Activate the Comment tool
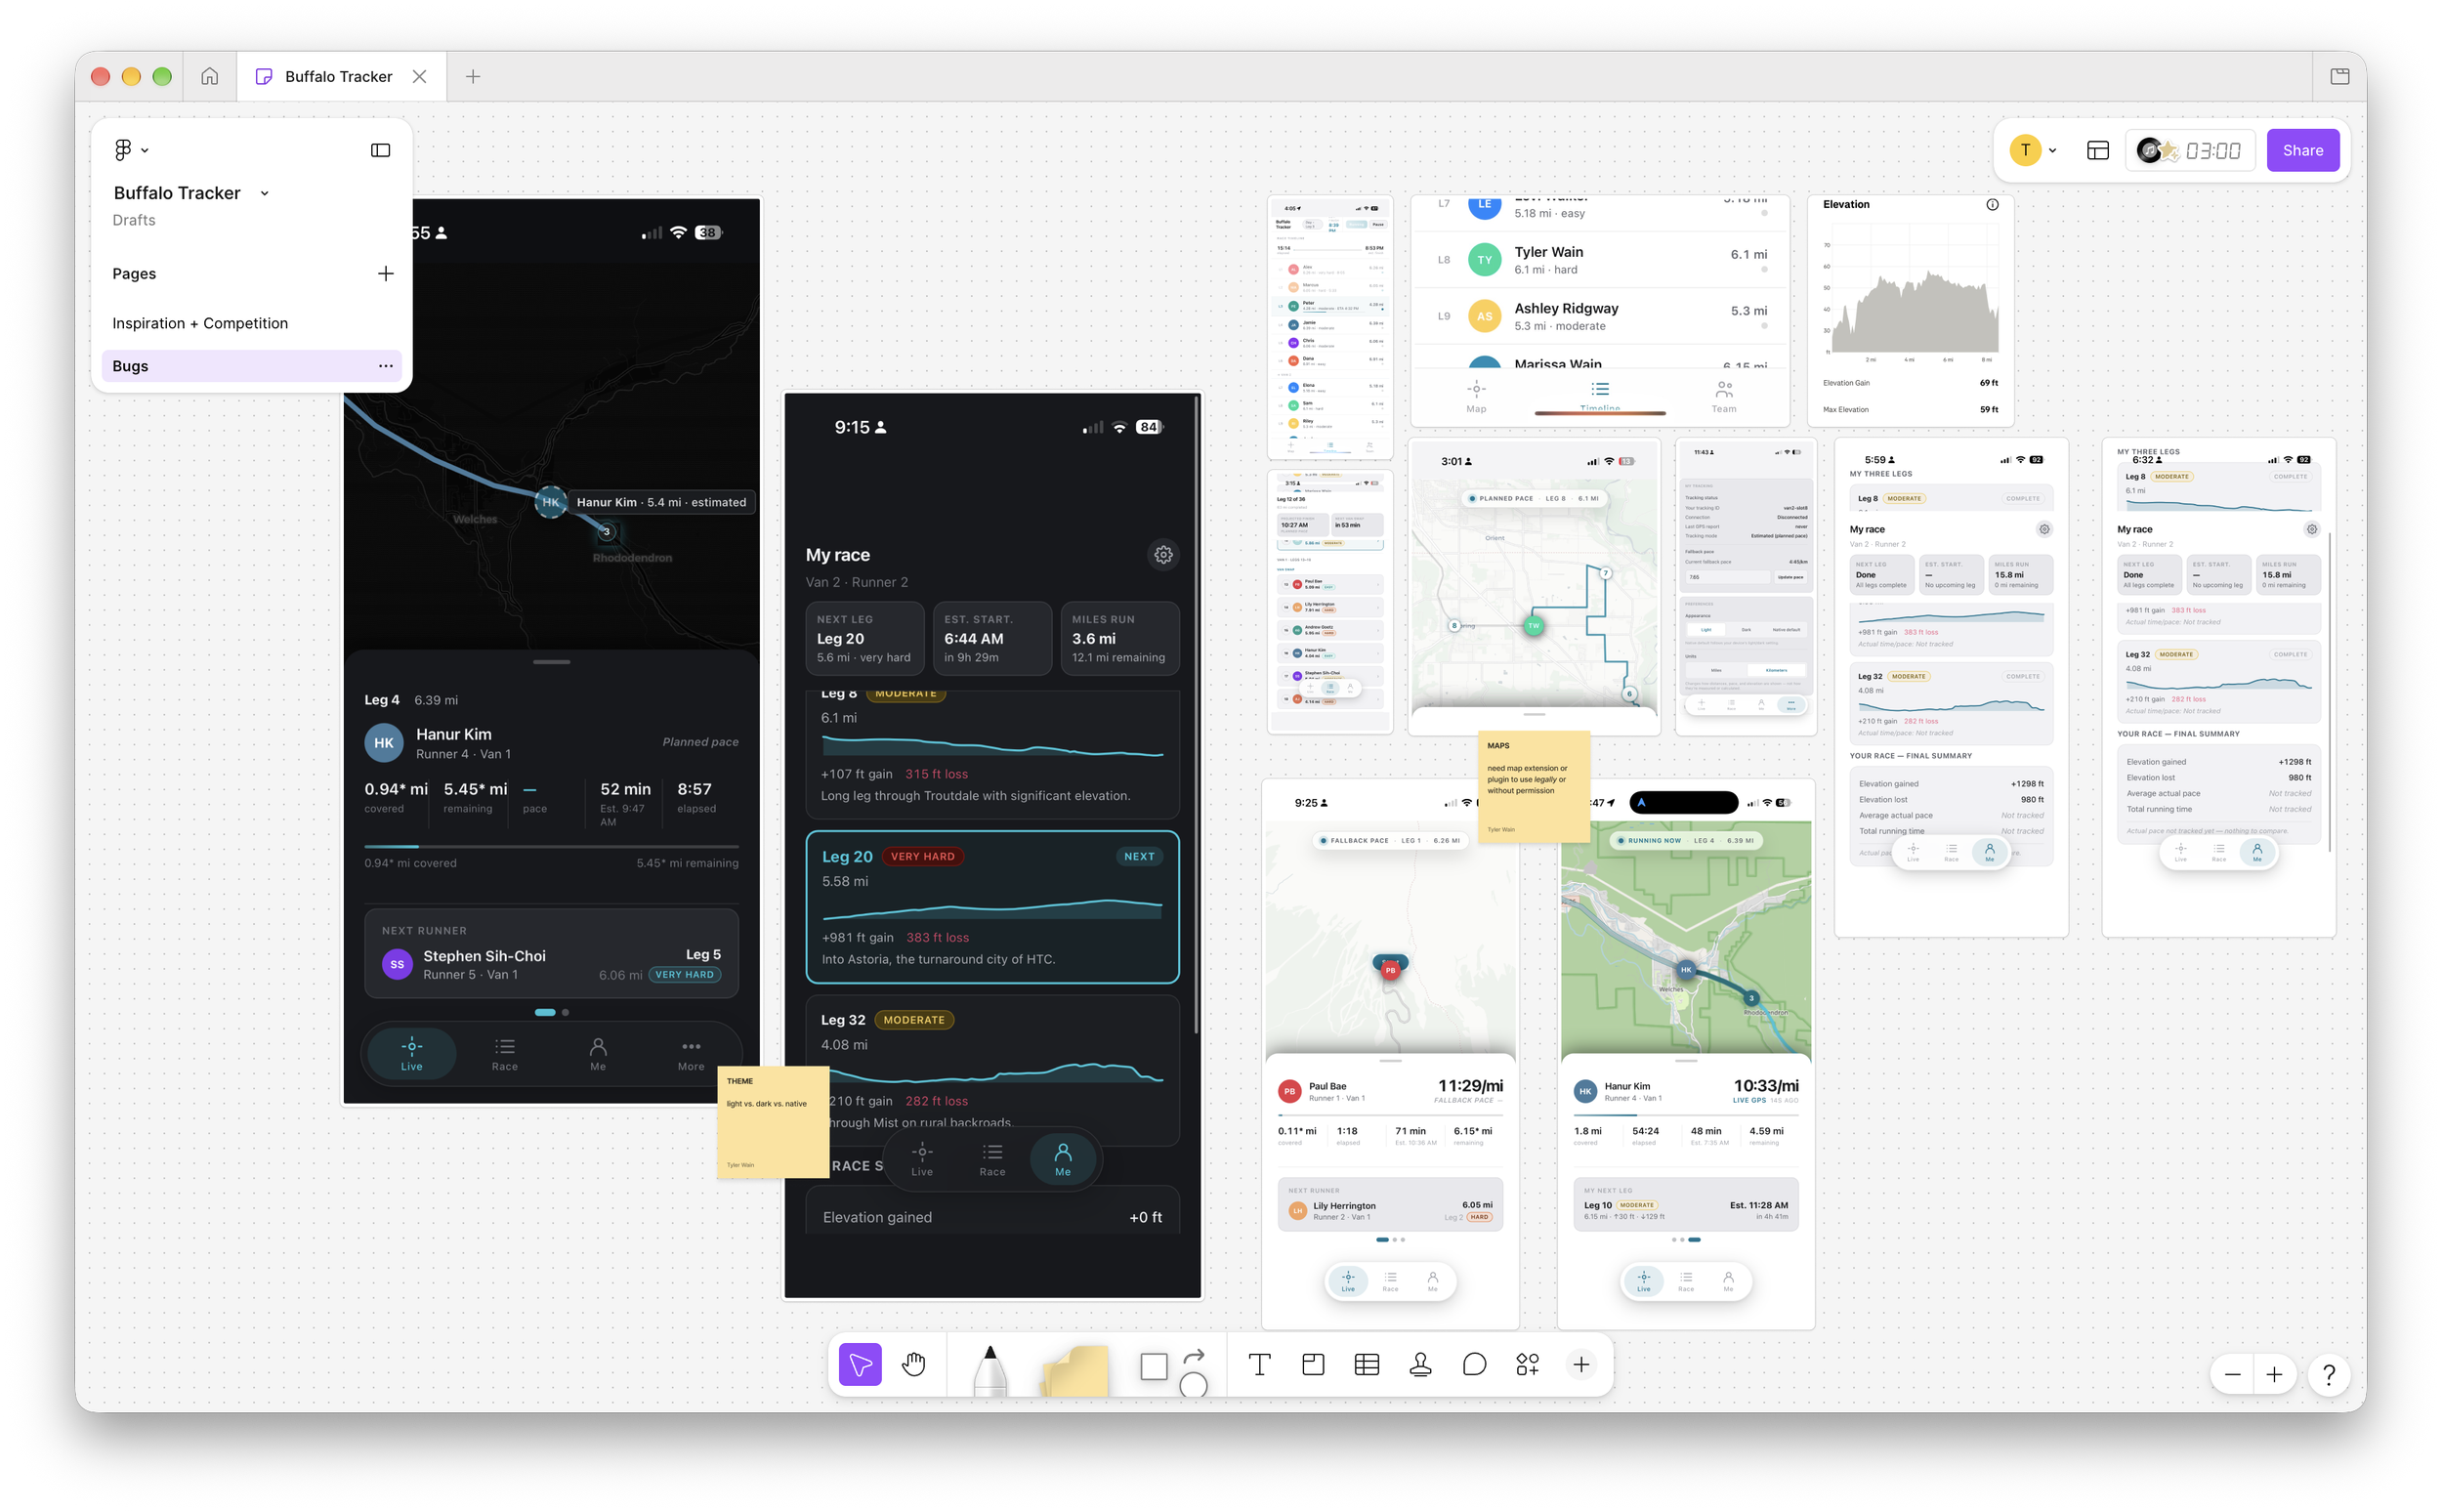The width and height of the screenshot is (2442, 1512). coord(1474,1364)
